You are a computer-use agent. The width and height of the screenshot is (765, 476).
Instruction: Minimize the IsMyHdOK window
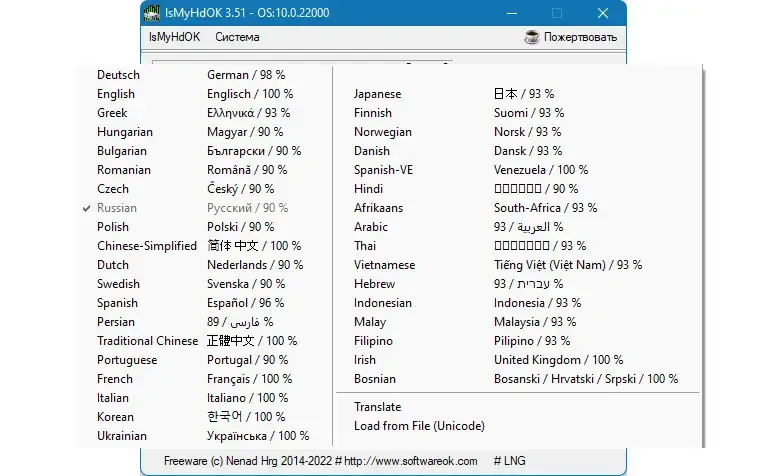tap(512, 13)
